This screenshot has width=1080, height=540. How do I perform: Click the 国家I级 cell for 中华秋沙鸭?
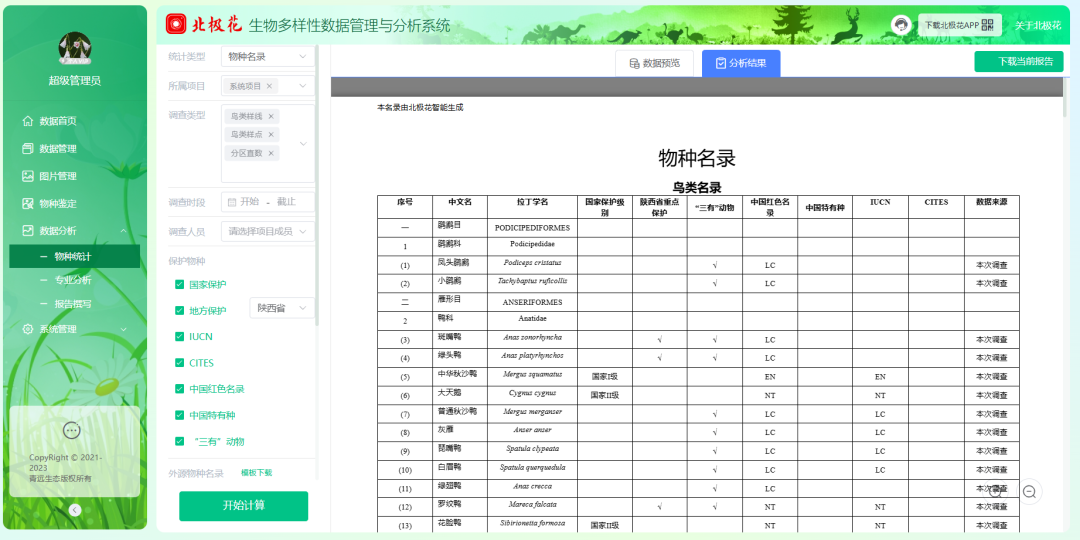pos(605,377)
